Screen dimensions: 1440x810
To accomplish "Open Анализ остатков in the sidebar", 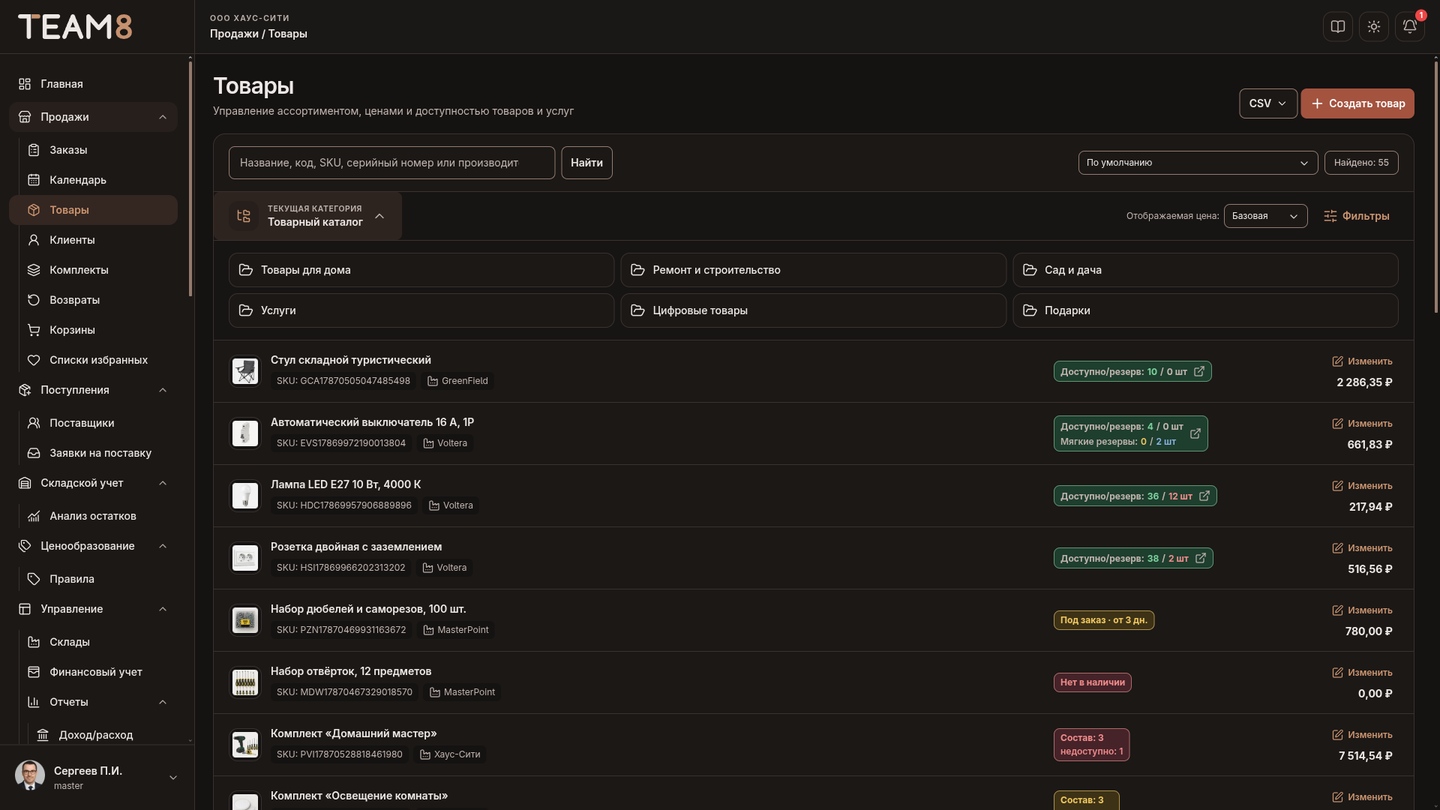I will point(93,516).
